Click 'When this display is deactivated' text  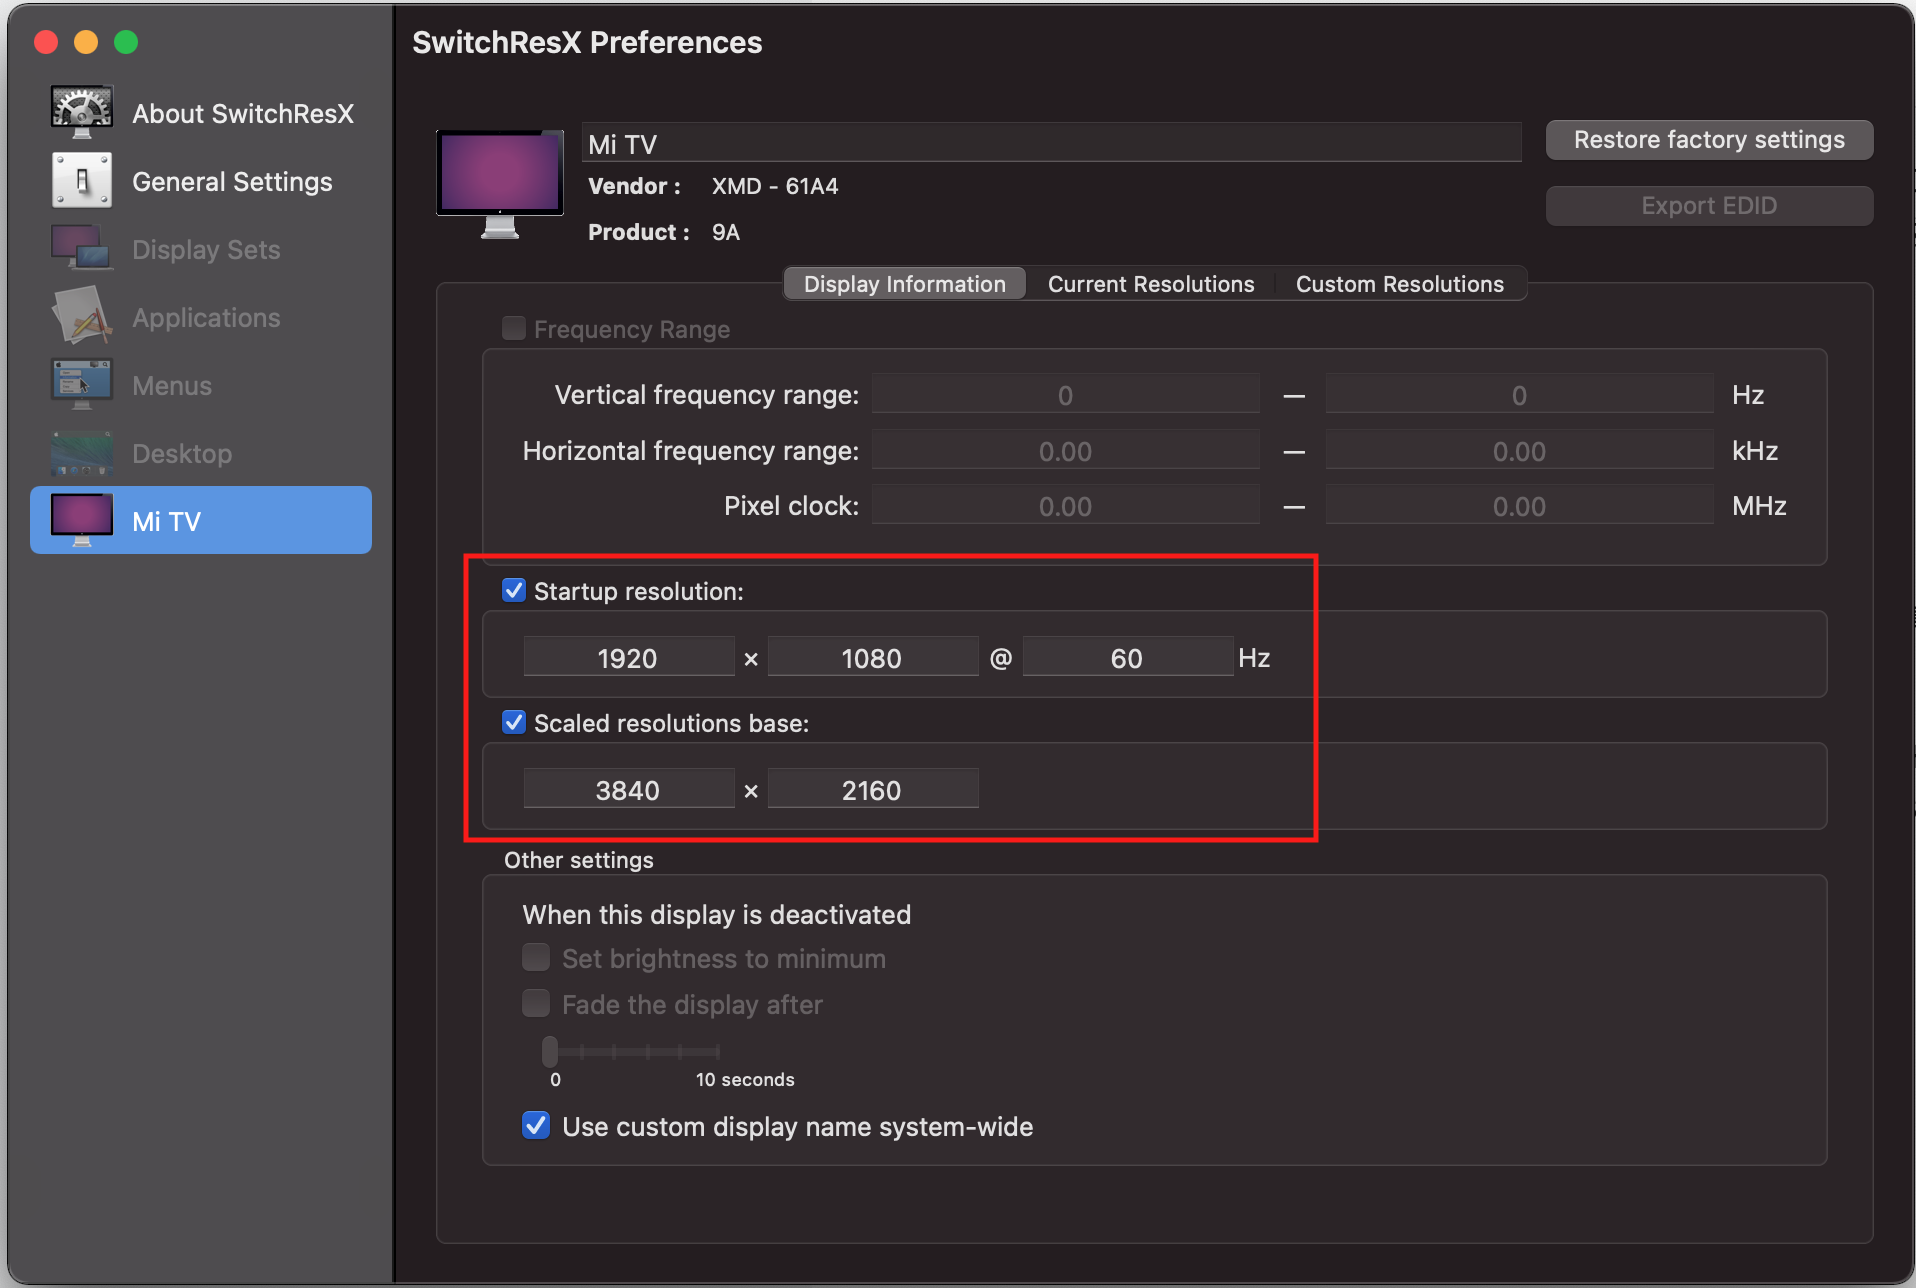717,914
